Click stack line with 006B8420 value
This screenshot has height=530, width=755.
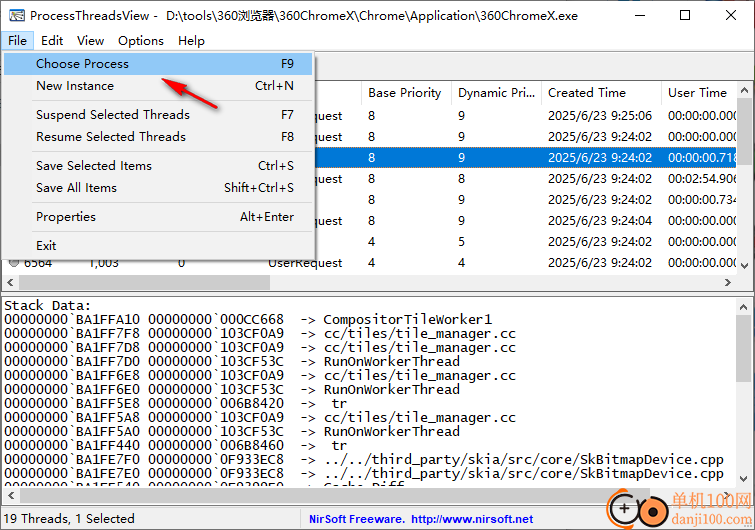tap(176, 403)
